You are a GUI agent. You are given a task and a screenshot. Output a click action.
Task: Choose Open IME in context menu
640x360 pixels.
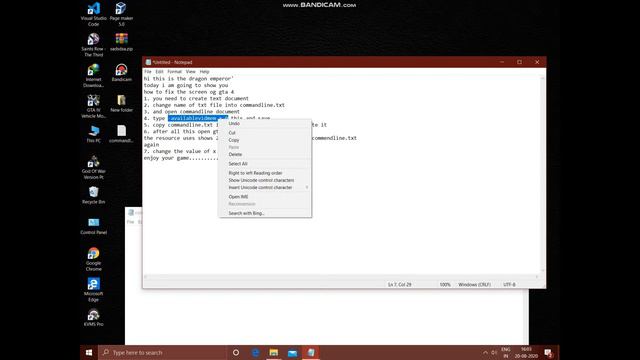tap(264, 197)
